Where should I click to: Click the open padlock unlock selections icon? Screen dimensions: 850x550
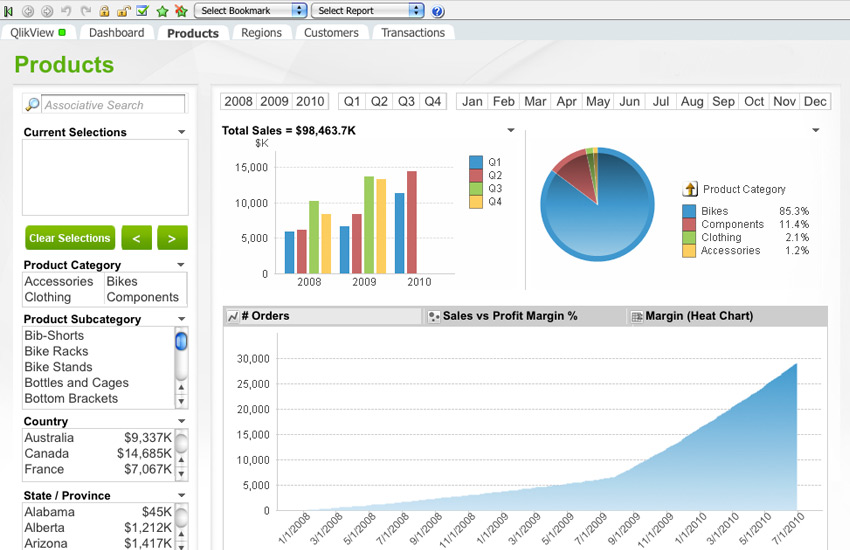[x=123, y=11]
